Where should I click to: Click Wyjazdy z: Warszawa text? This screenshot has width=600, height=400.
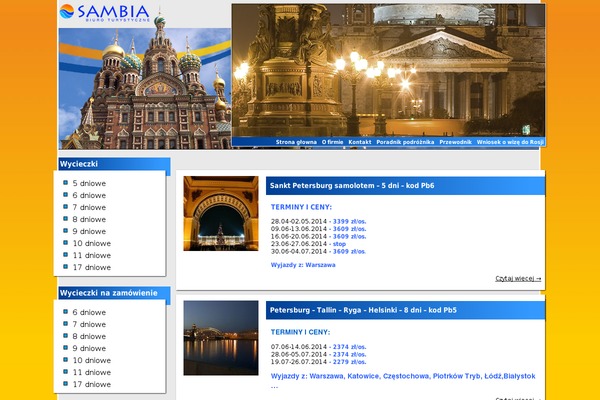(303, 265)
